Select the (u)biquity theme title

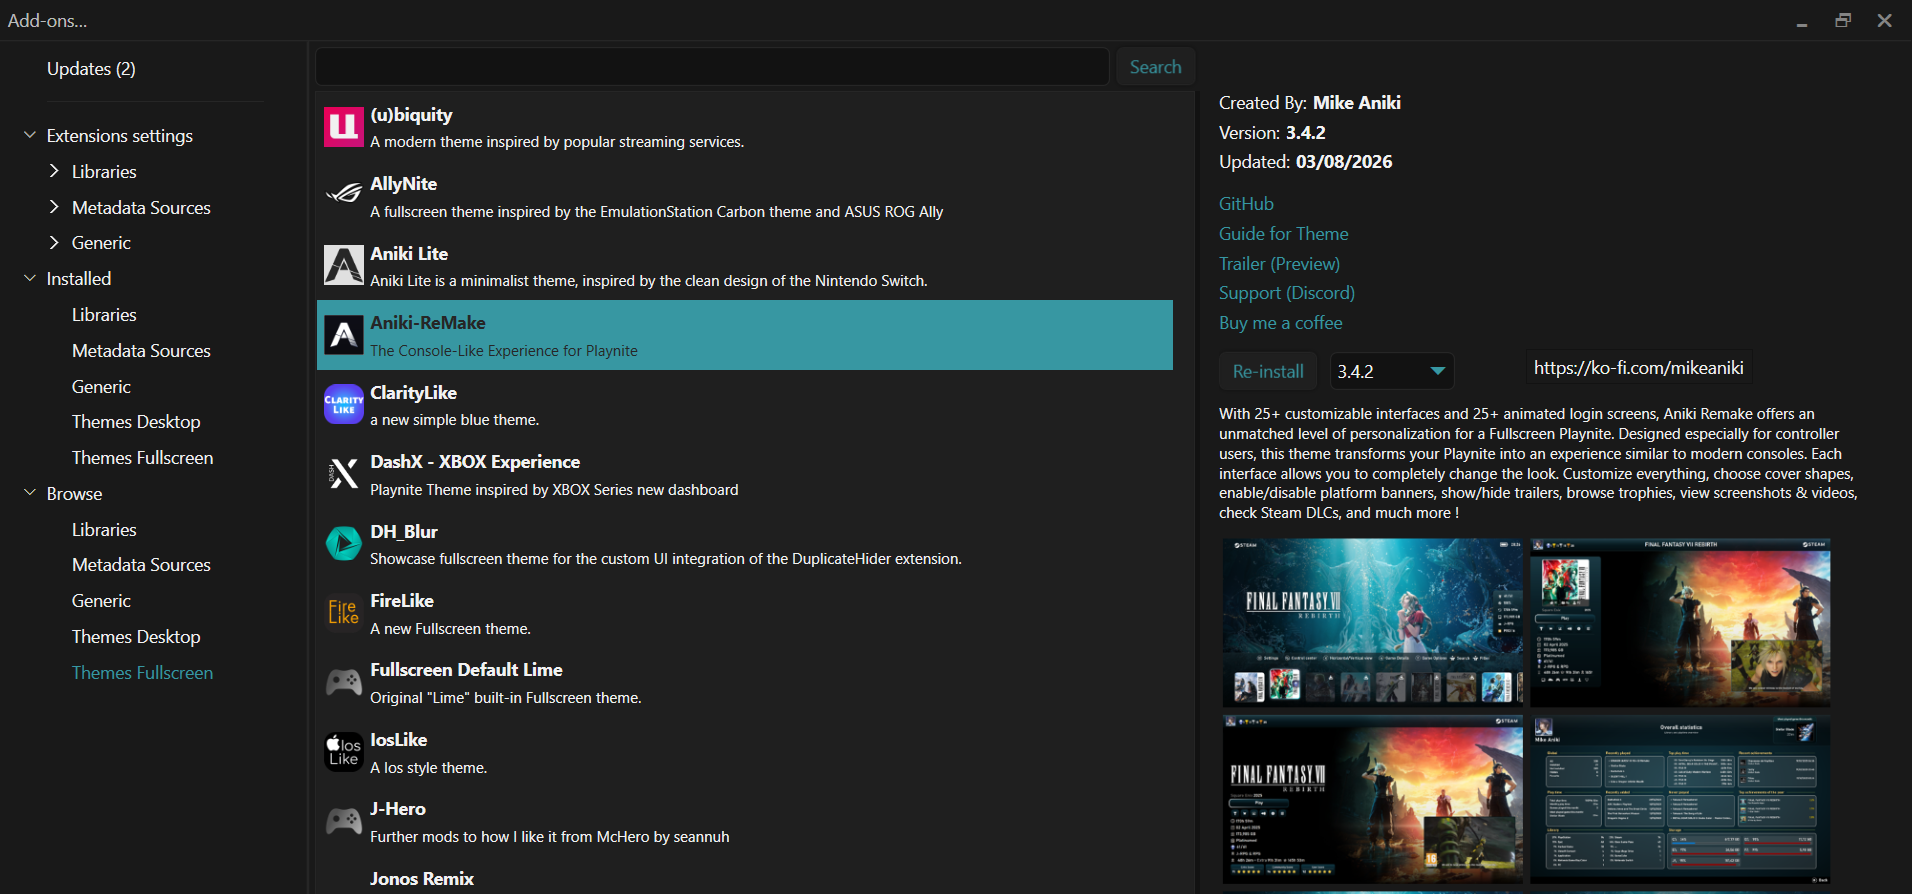[411, 115]
